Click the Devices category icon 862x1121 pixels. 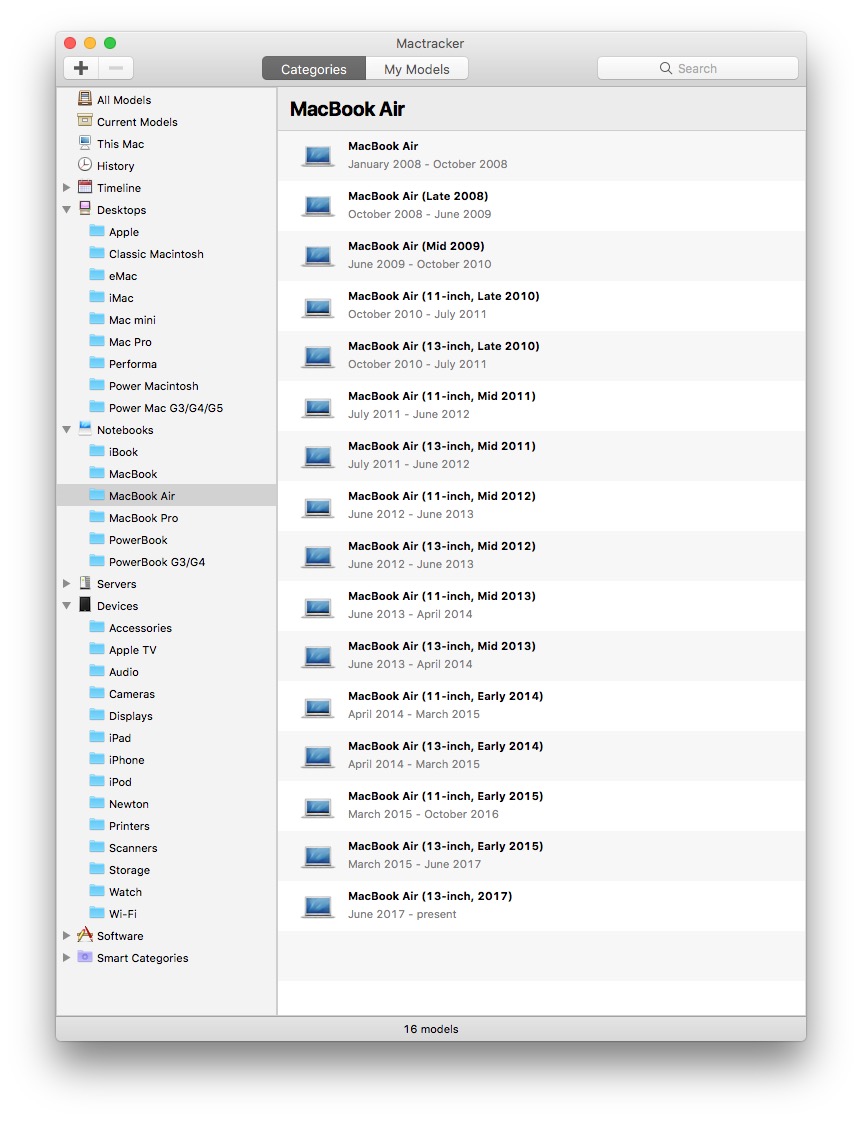tap(85, 605)
